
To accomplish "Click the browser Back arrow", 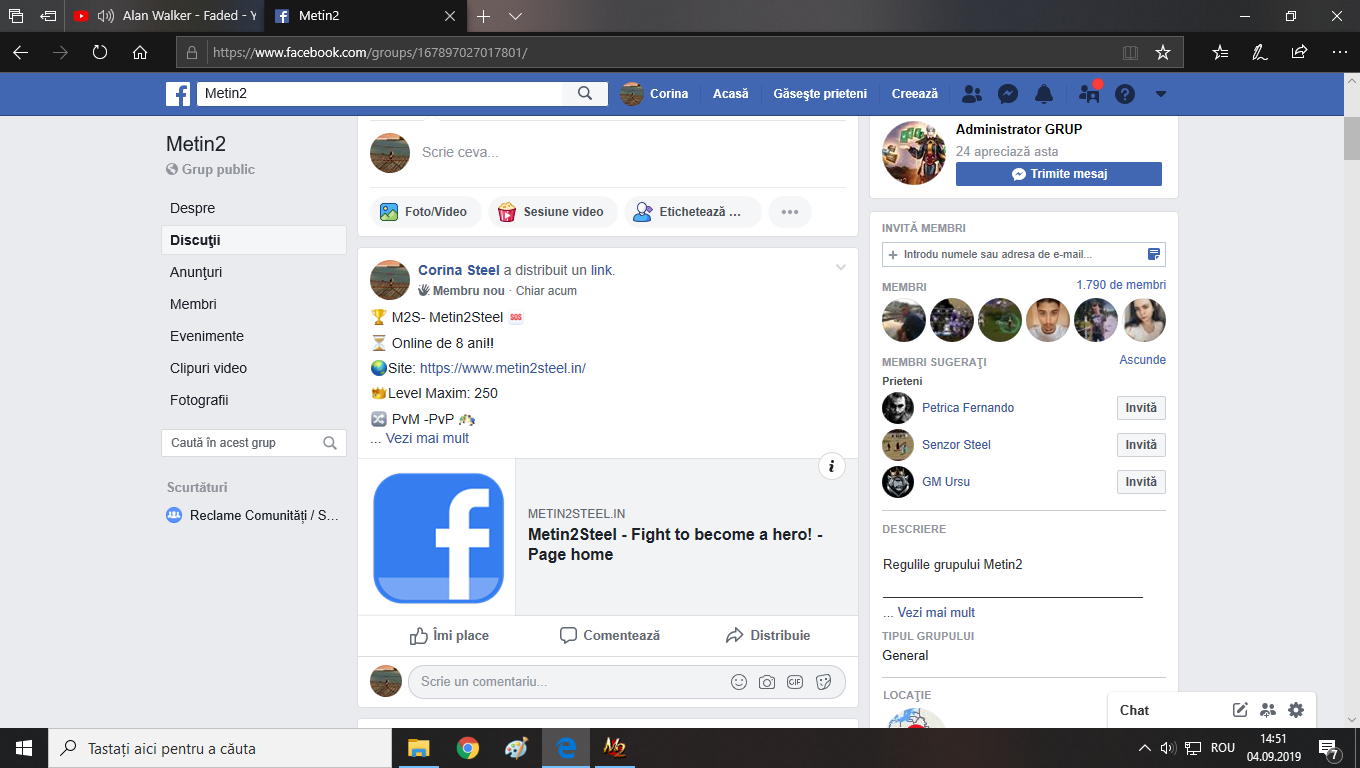I will pyautogui.click(x=20, y=52).
